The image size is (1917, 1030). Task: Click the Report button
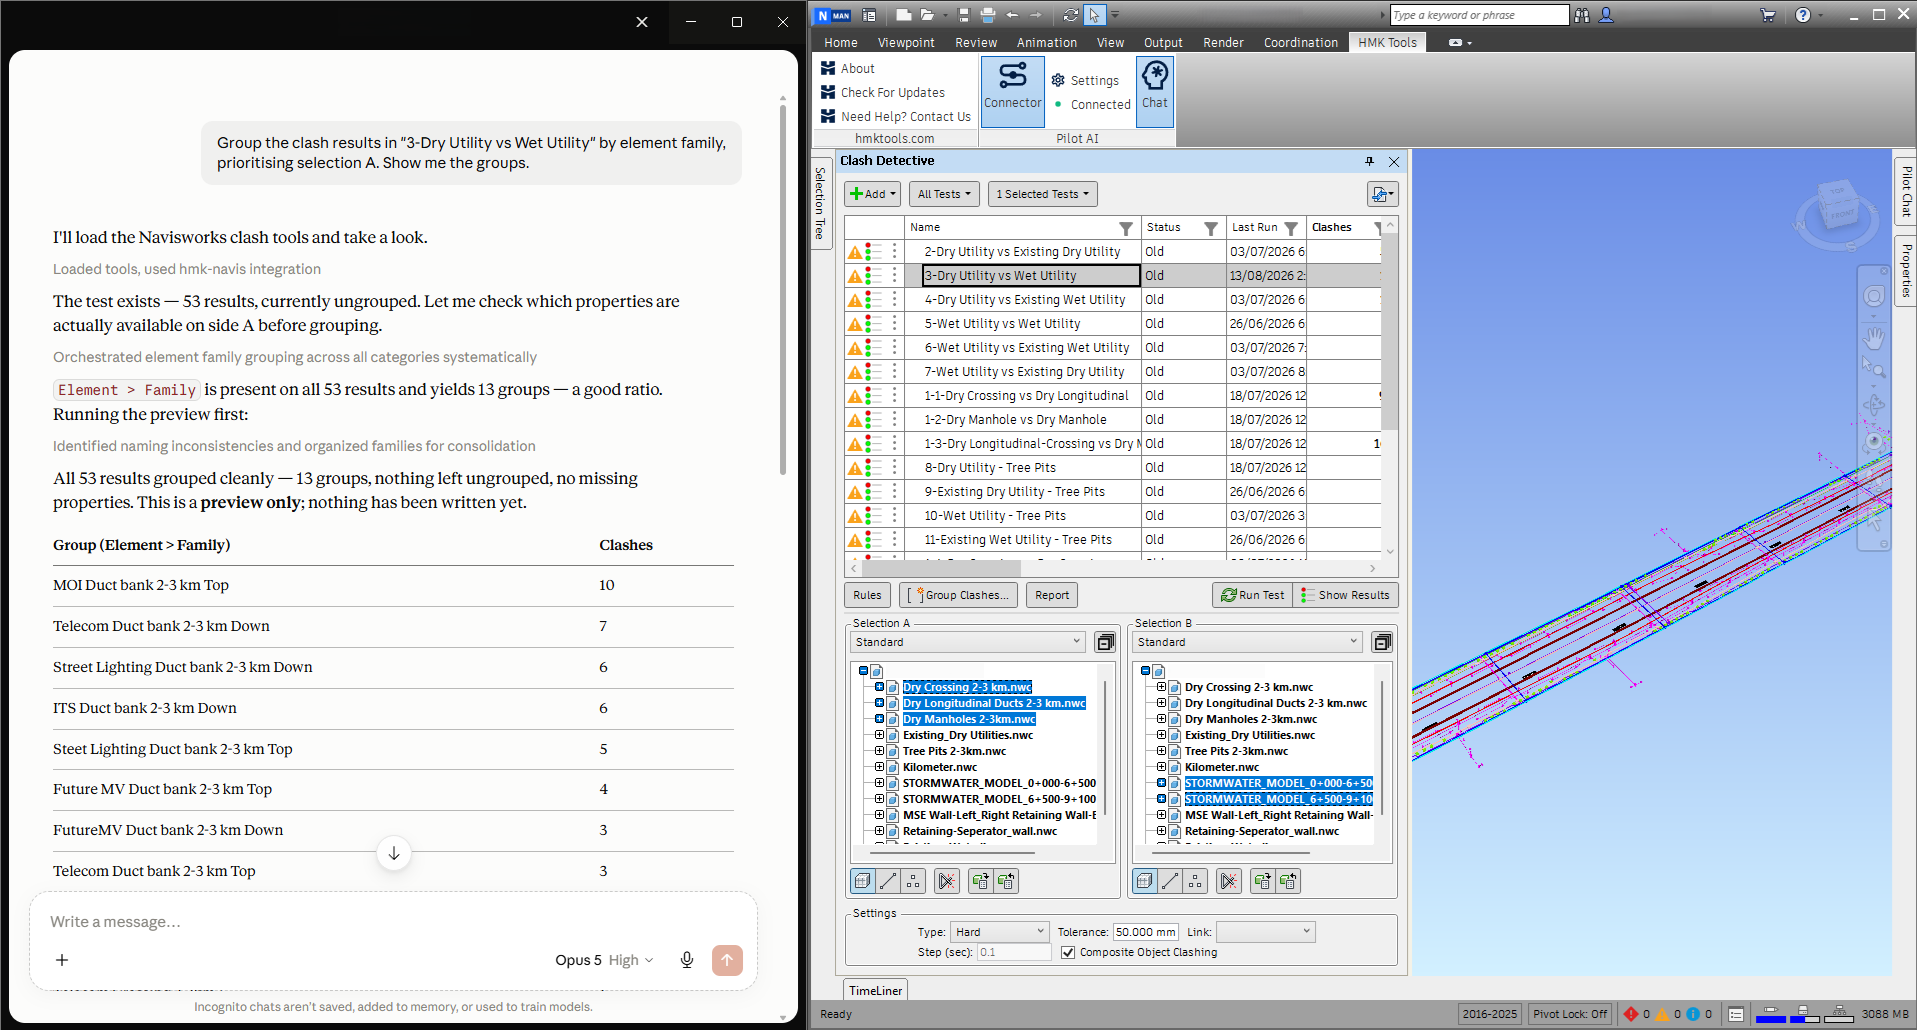coord(1052,595)
